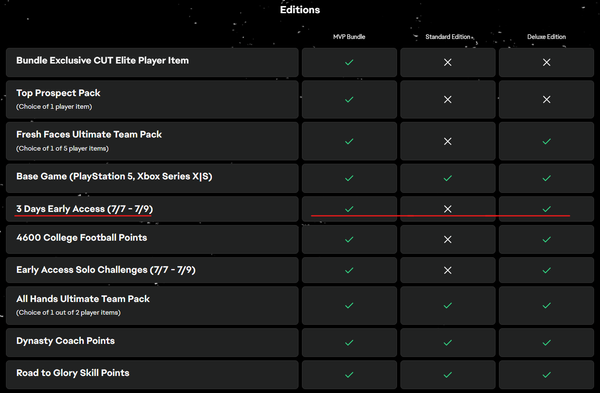Select the Standard Edition column header
600x393 pixels.
click(448, 37)
